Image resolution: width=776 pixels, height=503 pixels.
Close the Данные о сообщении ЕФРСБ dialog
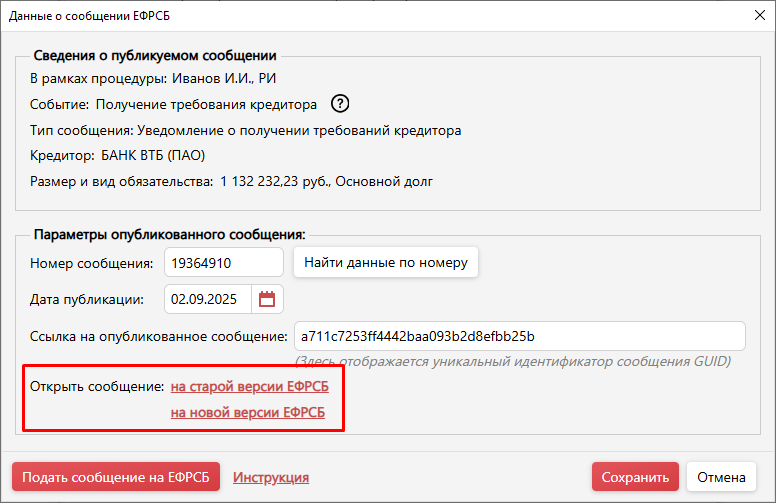756,15
